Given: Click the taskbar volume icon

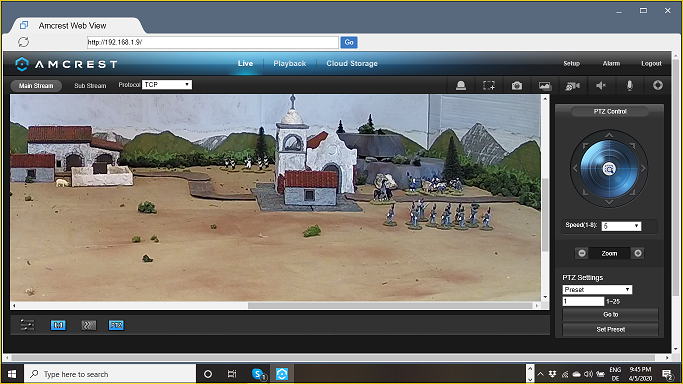Looking at the screenshot, I should 588,374.
